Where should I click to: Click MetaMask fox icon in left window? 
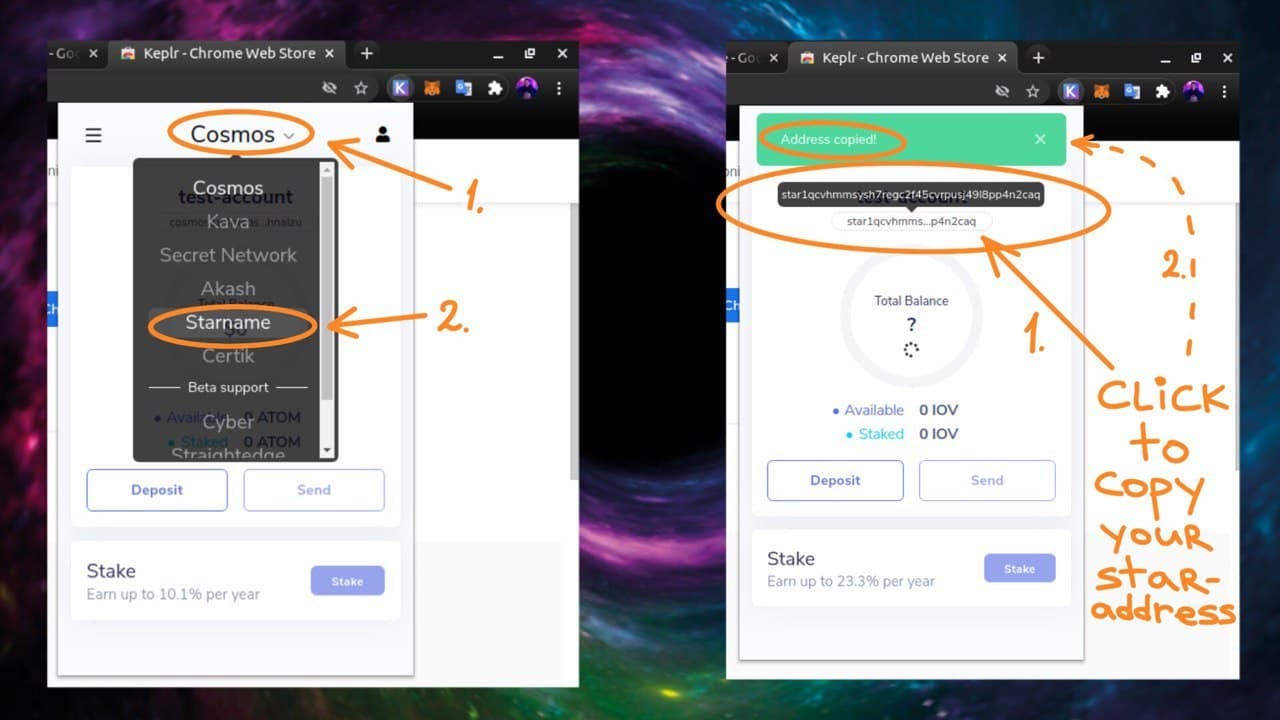(432, 88)
